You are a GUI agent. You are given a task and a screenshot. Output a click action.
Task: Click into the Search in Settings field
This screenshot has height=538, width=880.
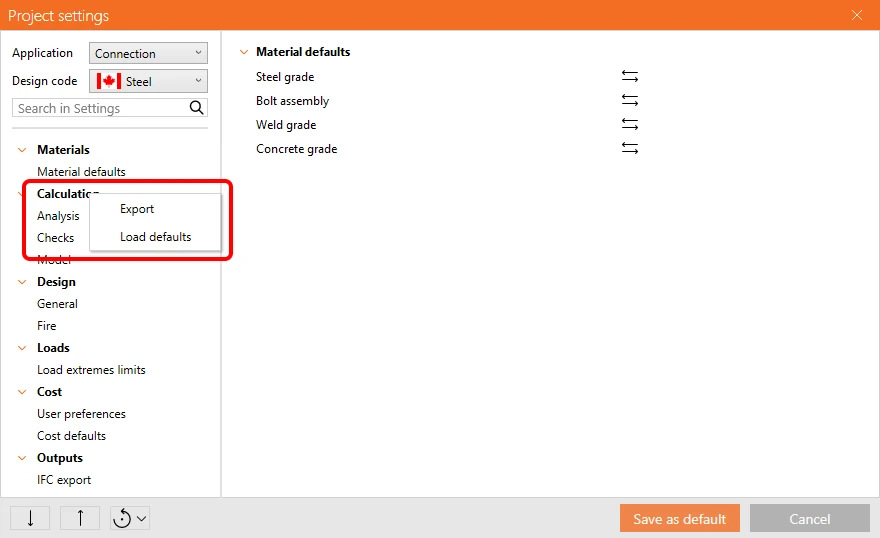(x=101, y=108)
